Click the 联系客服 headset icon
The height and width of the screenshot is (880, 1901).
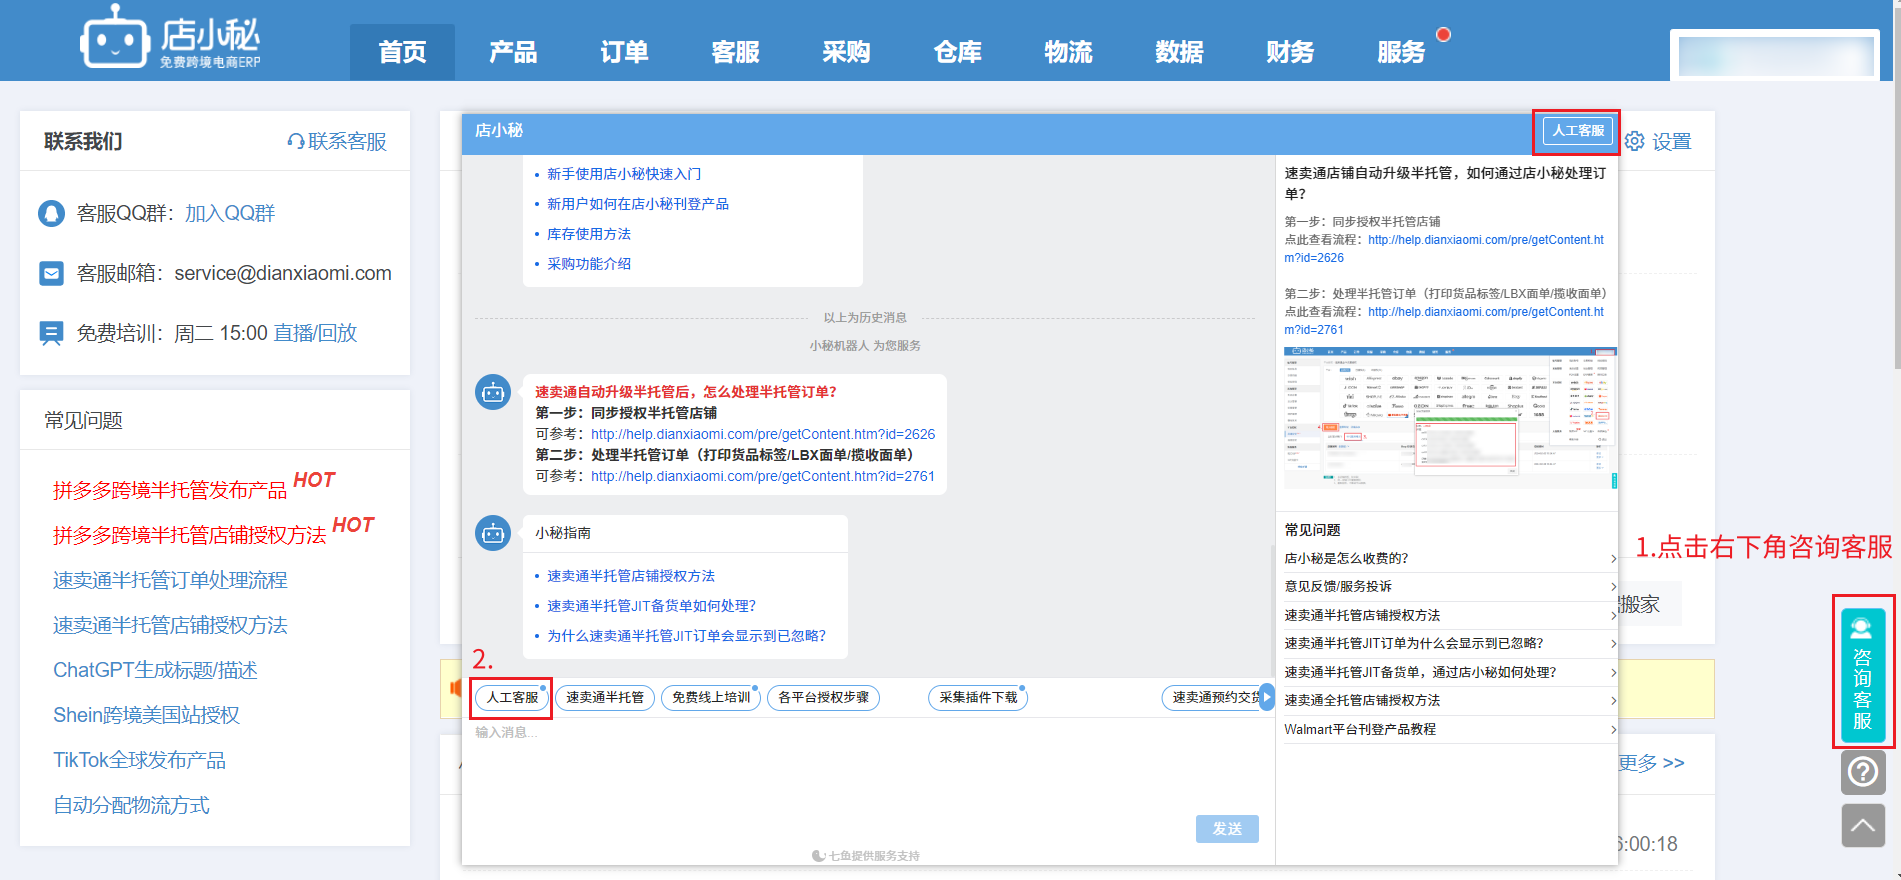pos(295,142)
